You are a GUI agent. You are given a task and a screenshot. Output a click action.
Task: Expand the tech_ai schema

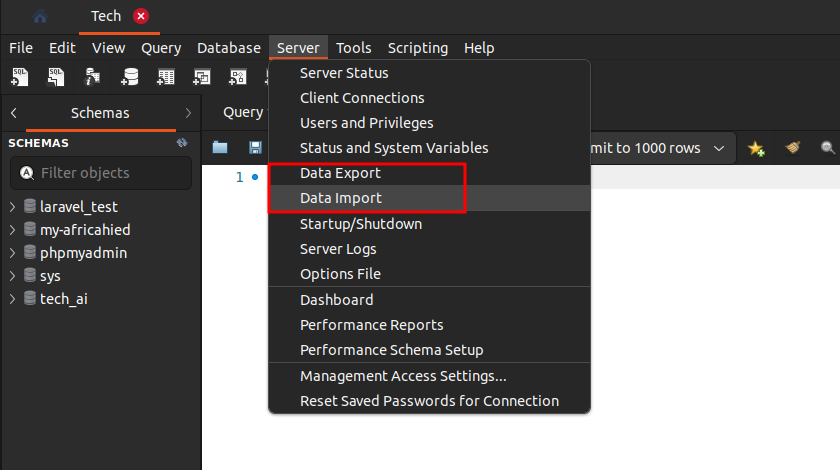click(12, 299)
